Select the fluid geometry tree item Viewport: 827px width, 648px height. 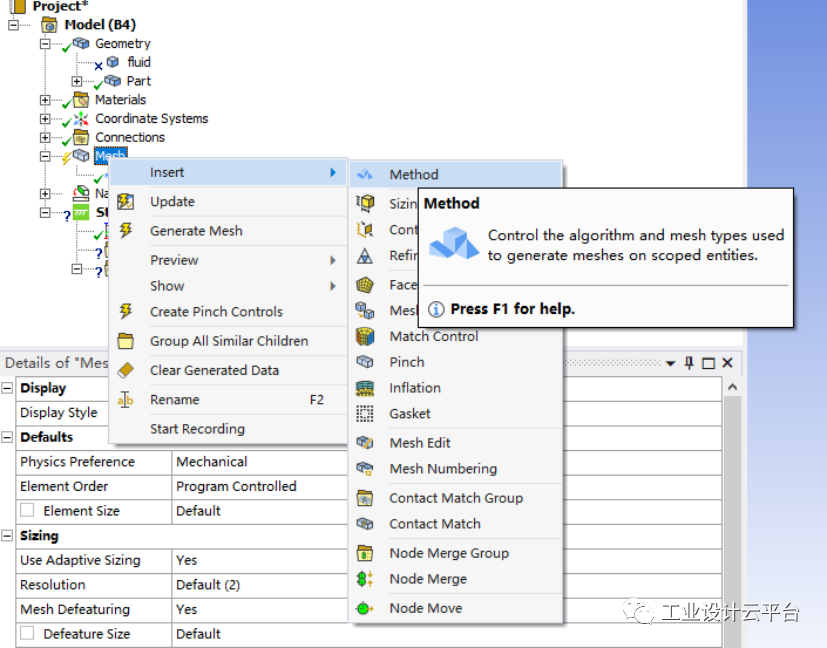139,62
